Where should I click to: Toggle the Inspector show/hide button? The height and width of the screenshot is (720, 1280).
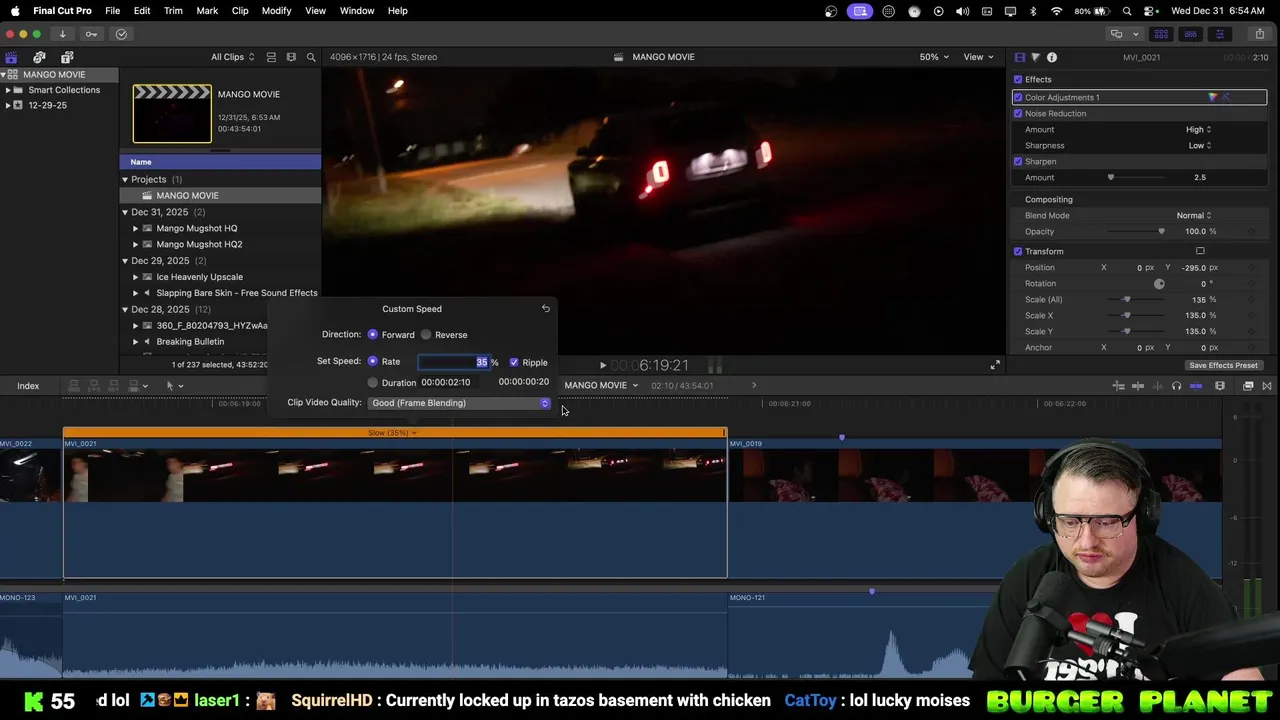[x=1220, y=34]
